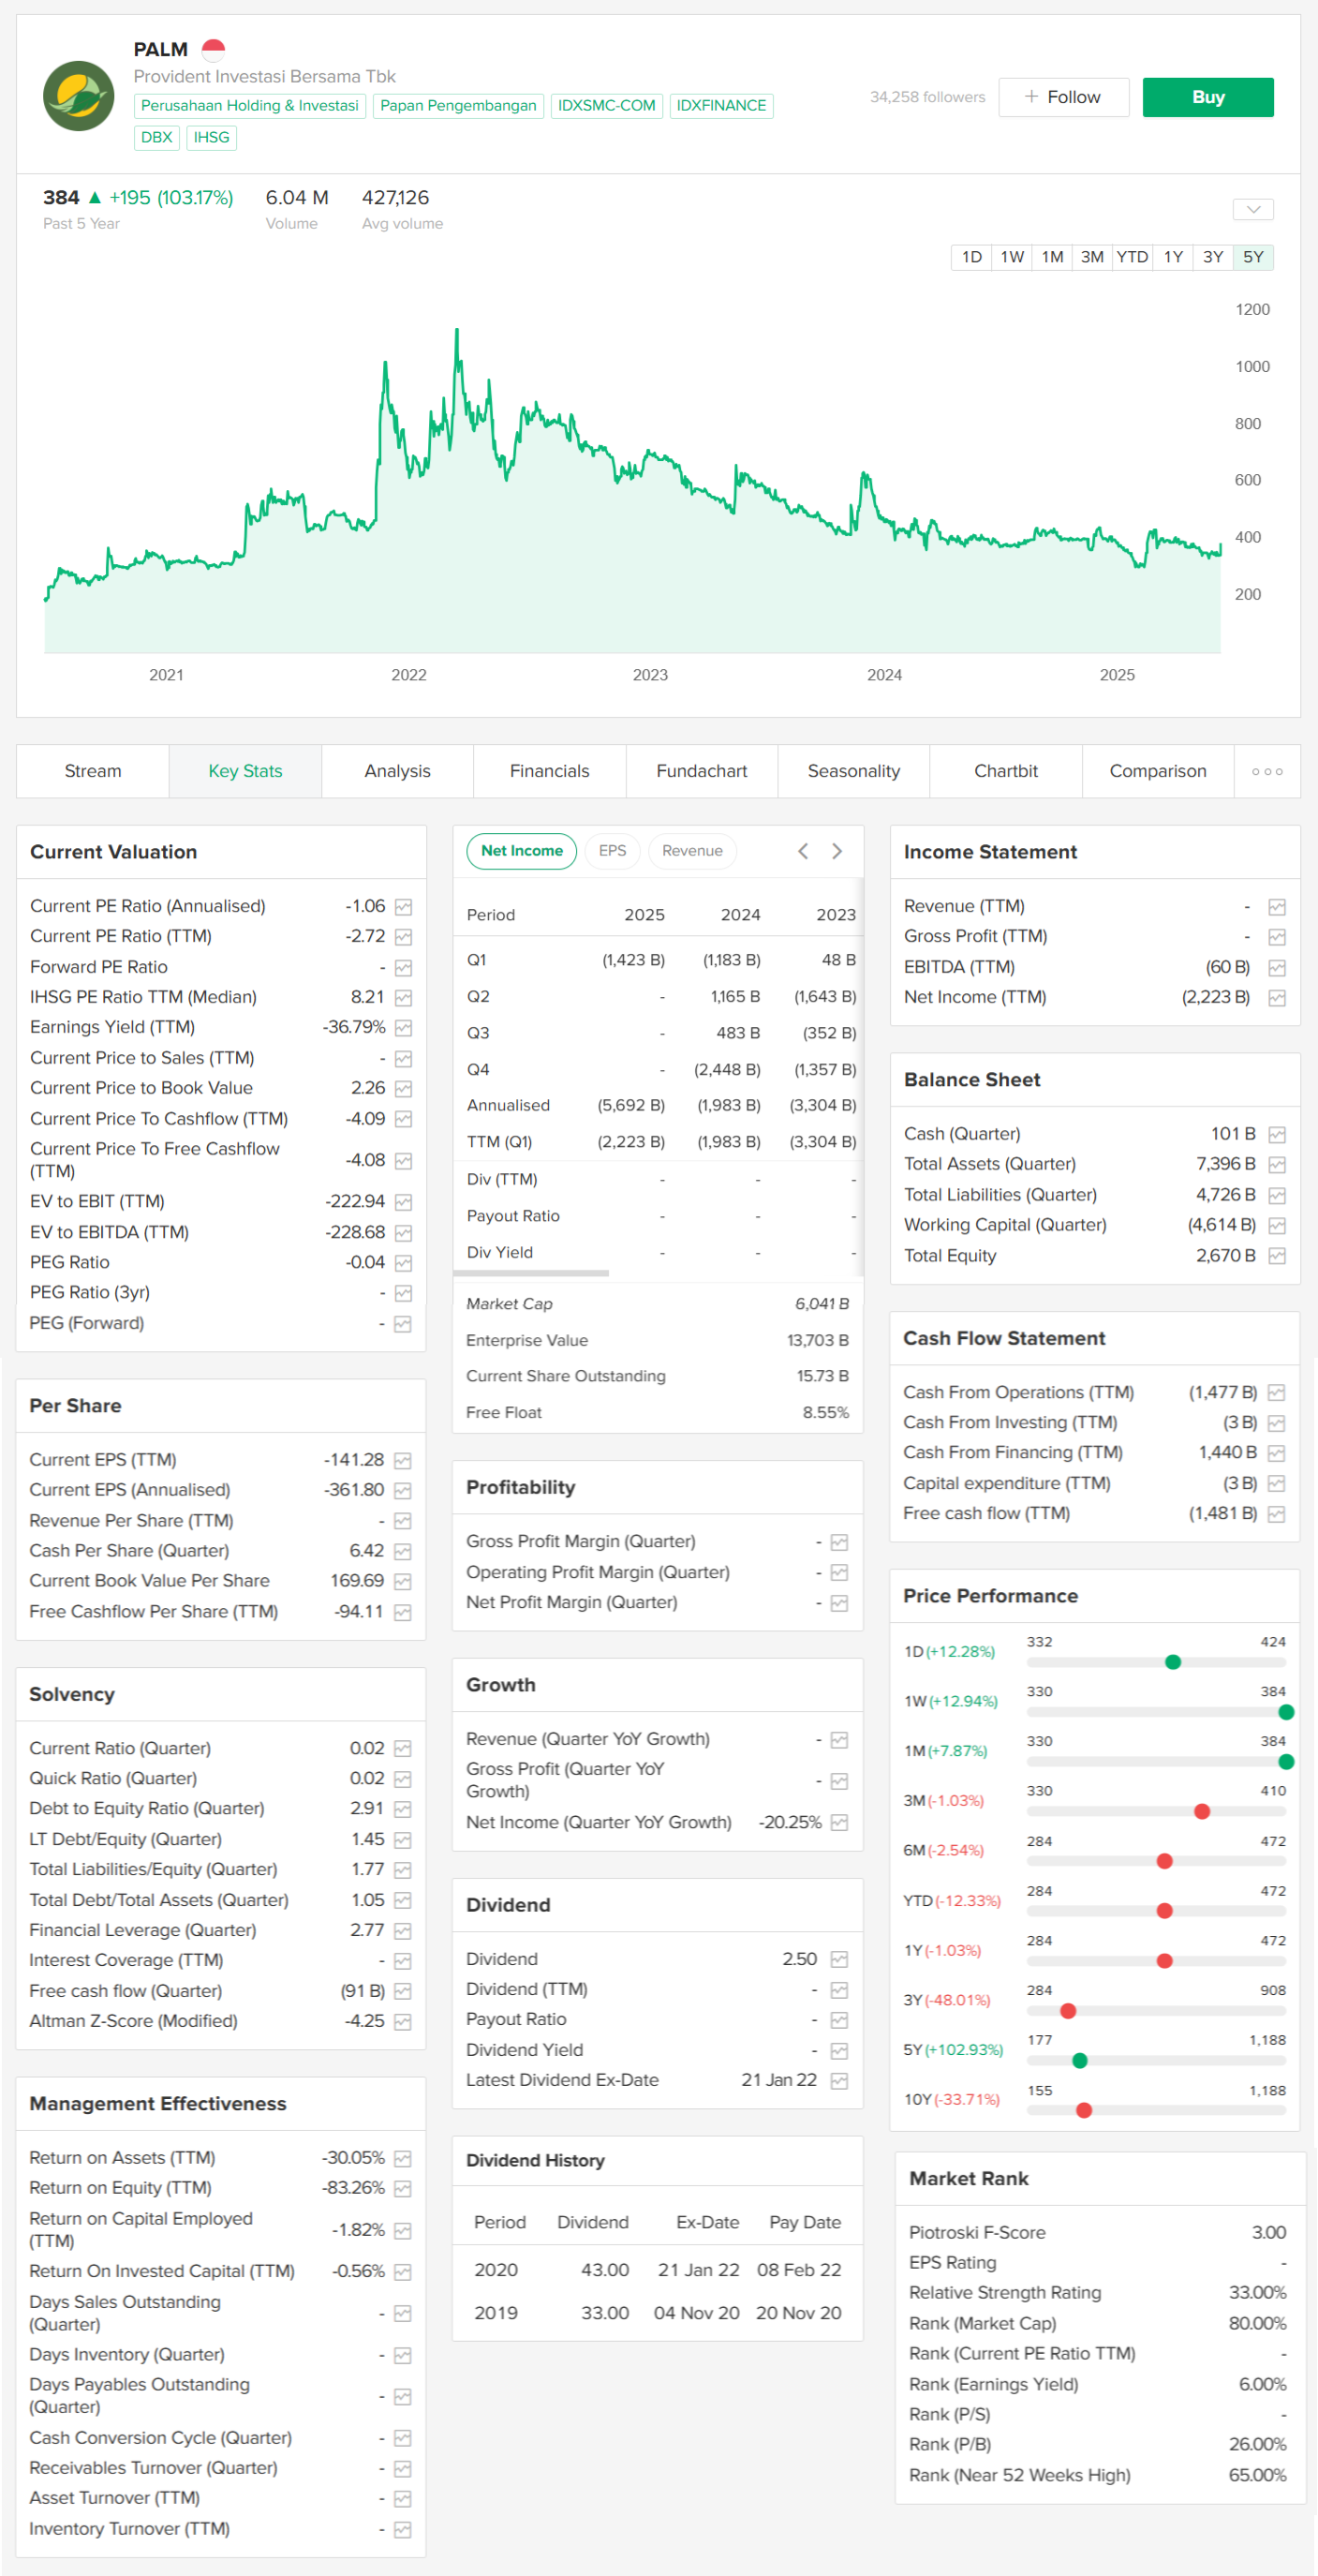This screenshot has width=1318, height=2576.
Task: Open chart for Current Ratio (Quarter)
Action: (403, 1749)
